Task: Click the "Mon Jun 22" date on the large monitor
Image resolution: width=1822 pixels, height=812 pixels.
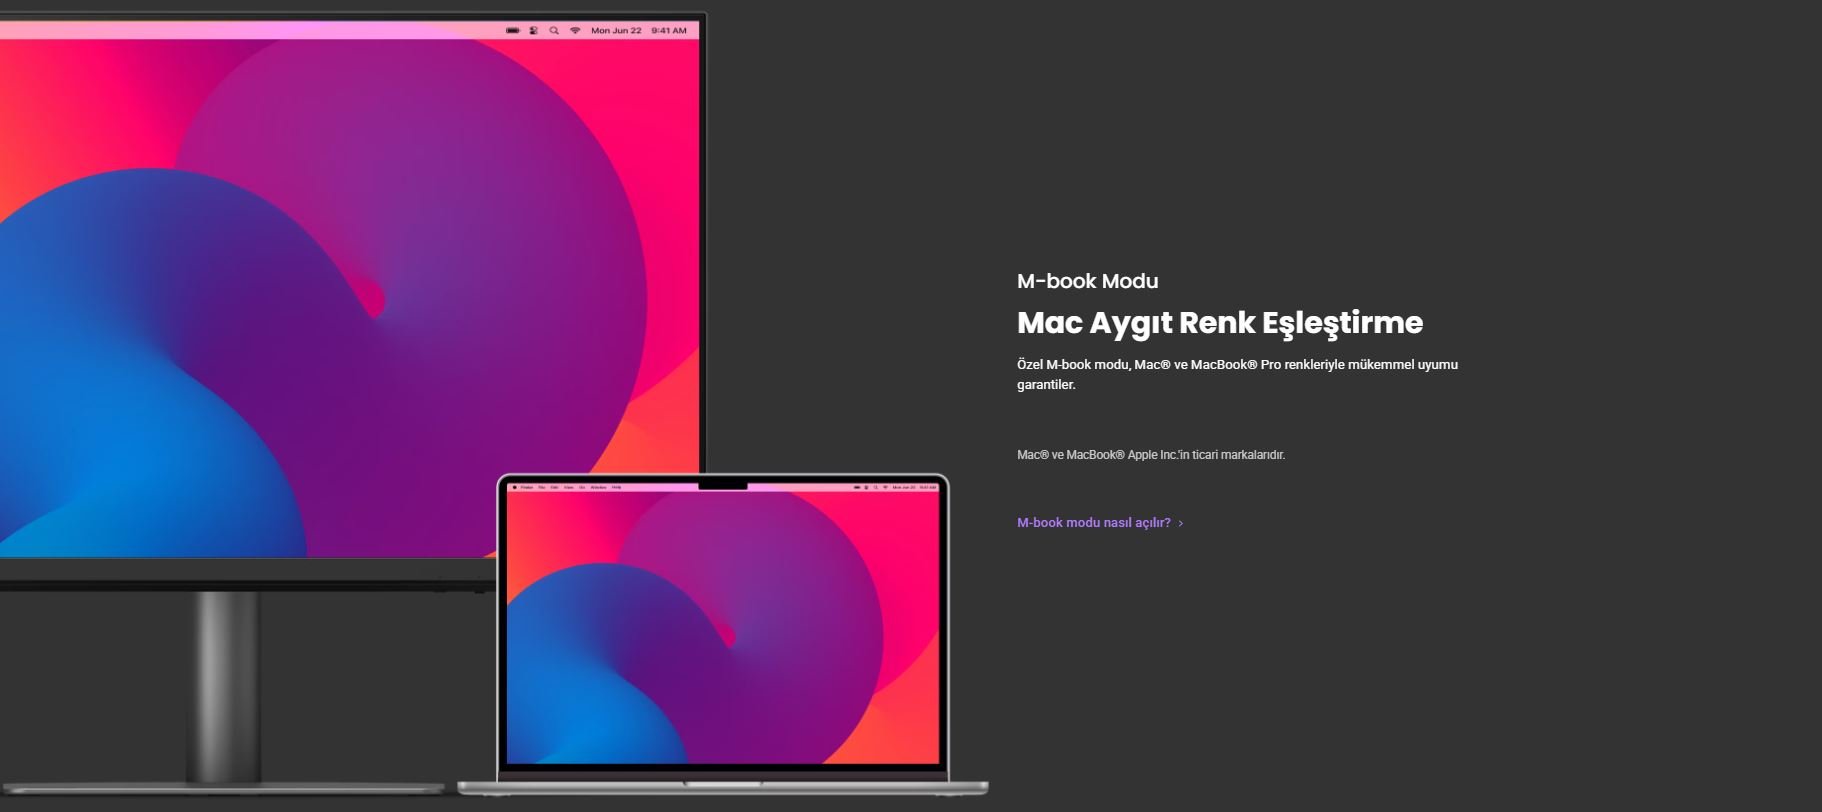Action: point(616,31)
